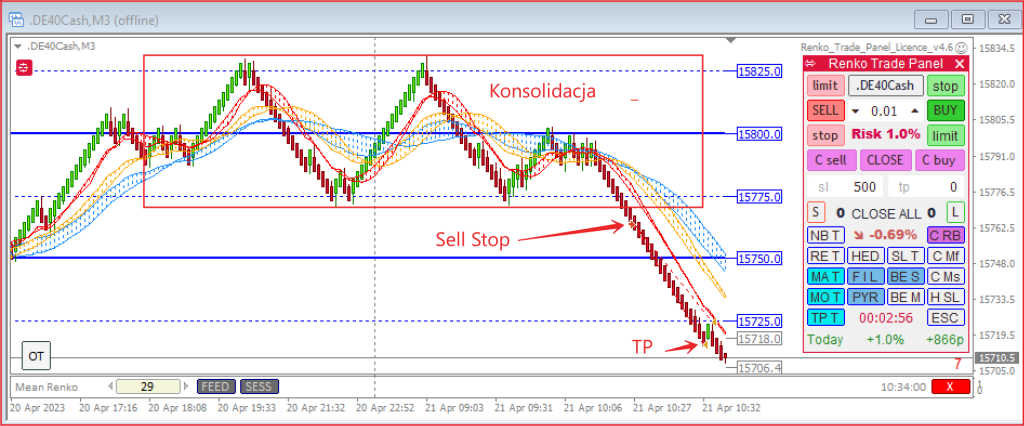Click the red chart tool icon at top left
This screenshot has width=1024, height=426.
pyautogui.click(x=23, y=67)
